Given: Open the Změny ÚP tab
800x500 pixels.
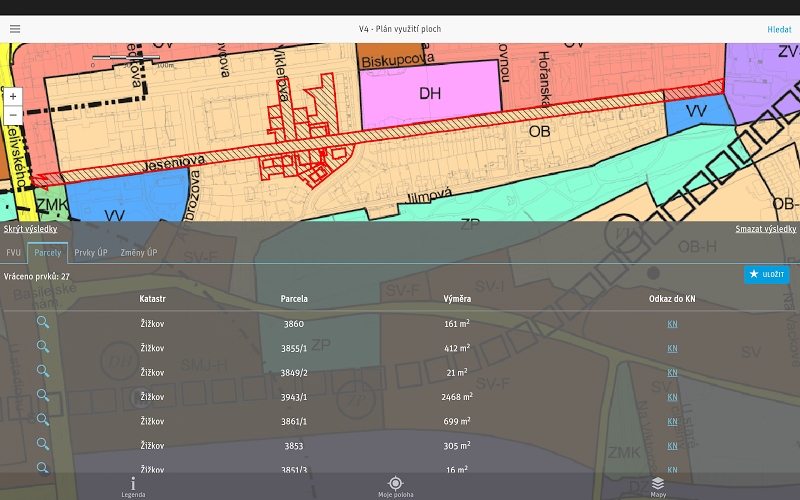Looking at the screenshot, I should [x=139, y=253].
